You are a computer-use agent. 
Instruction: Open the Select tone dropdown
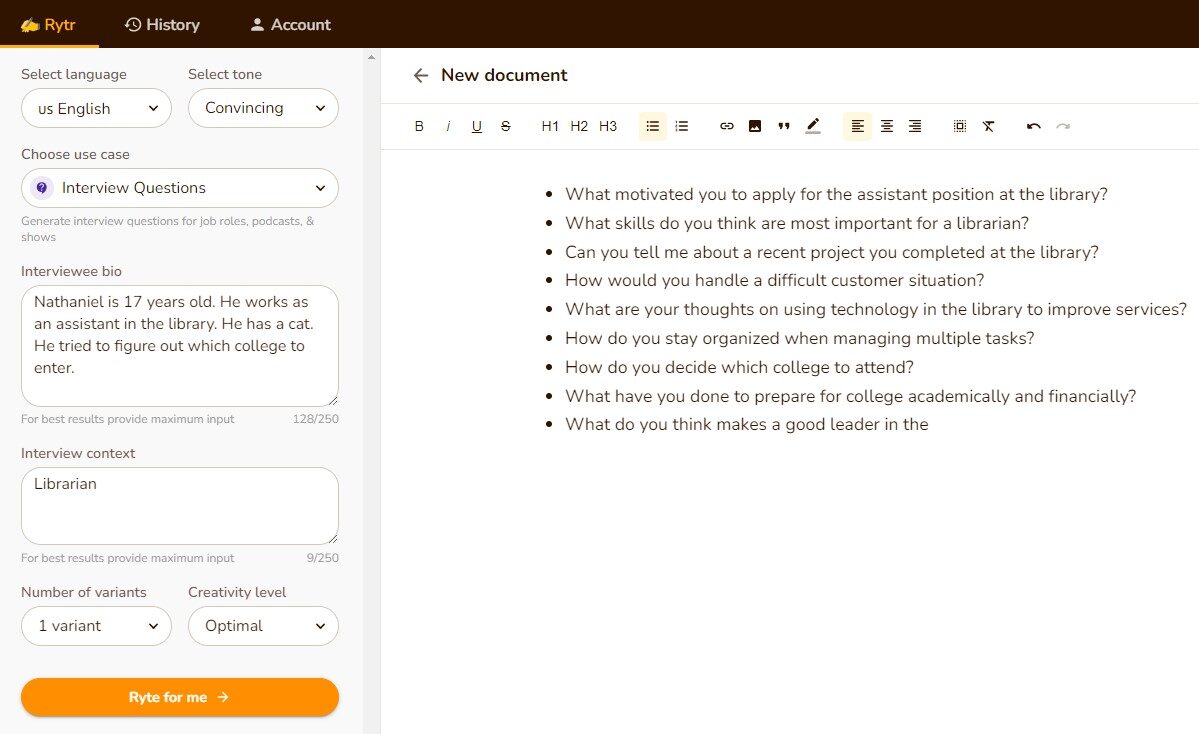pyautogui.click(x=263, y=108)
